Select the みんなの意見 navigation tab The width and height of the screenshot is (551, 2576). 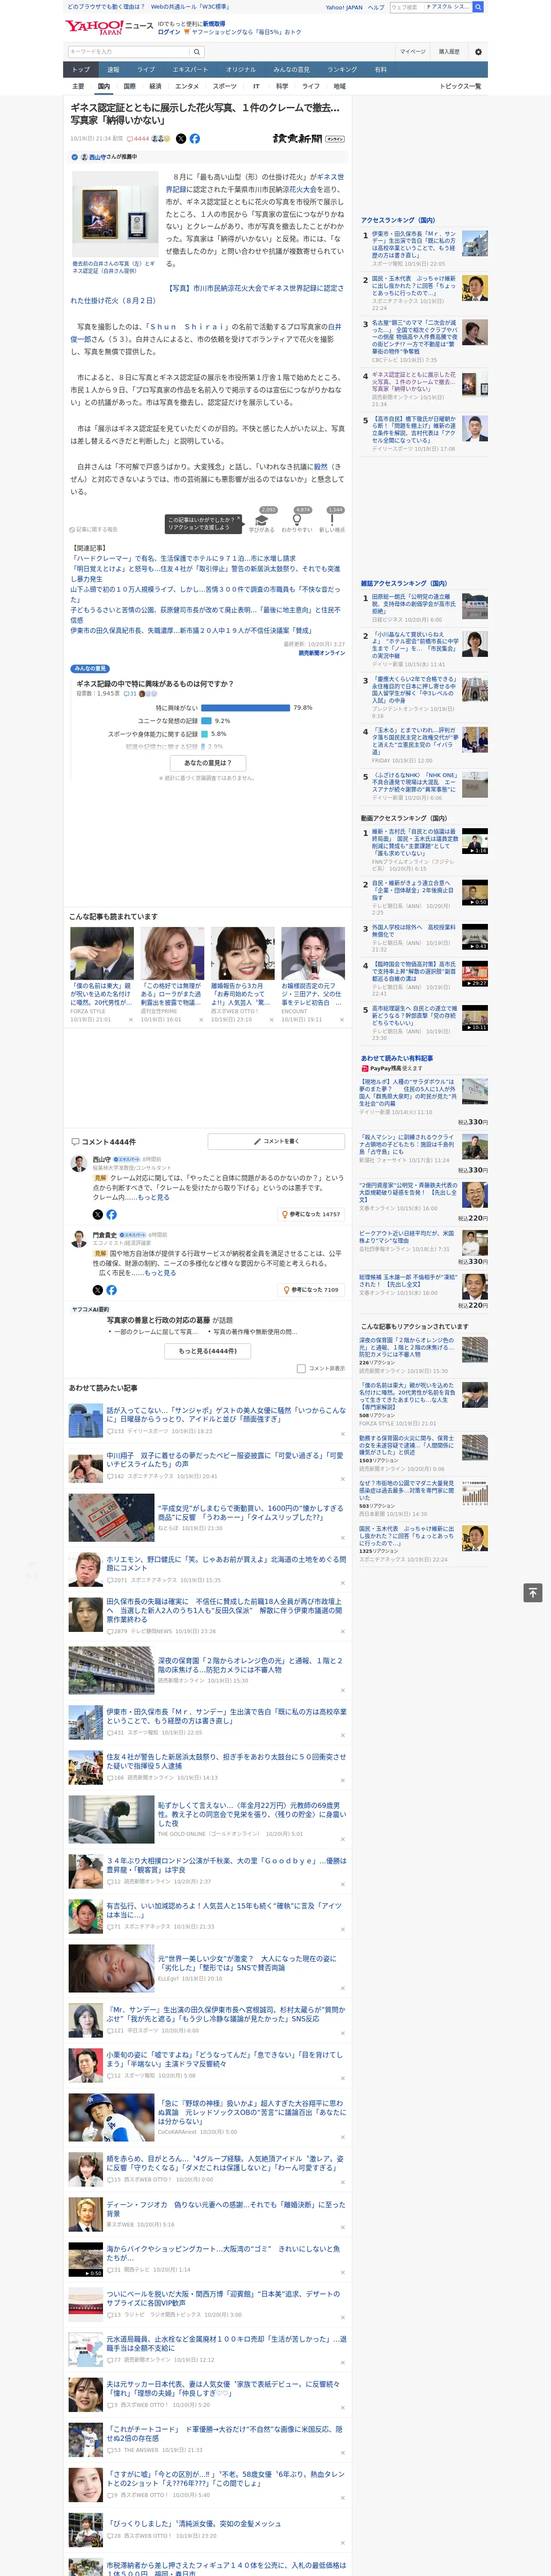(x=291, y=70)
